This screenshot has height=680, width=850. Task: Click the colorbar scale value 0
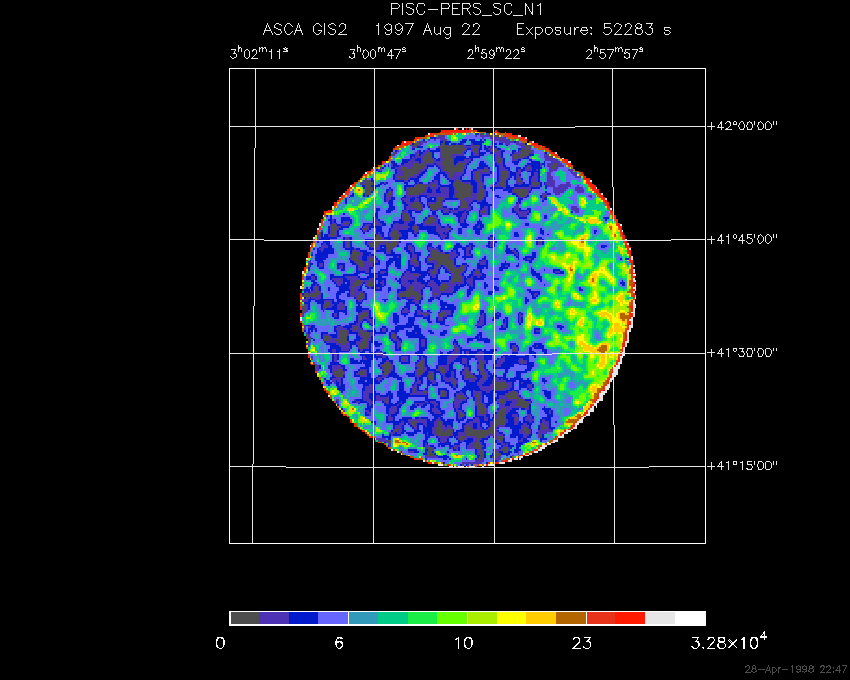(220, 644)
